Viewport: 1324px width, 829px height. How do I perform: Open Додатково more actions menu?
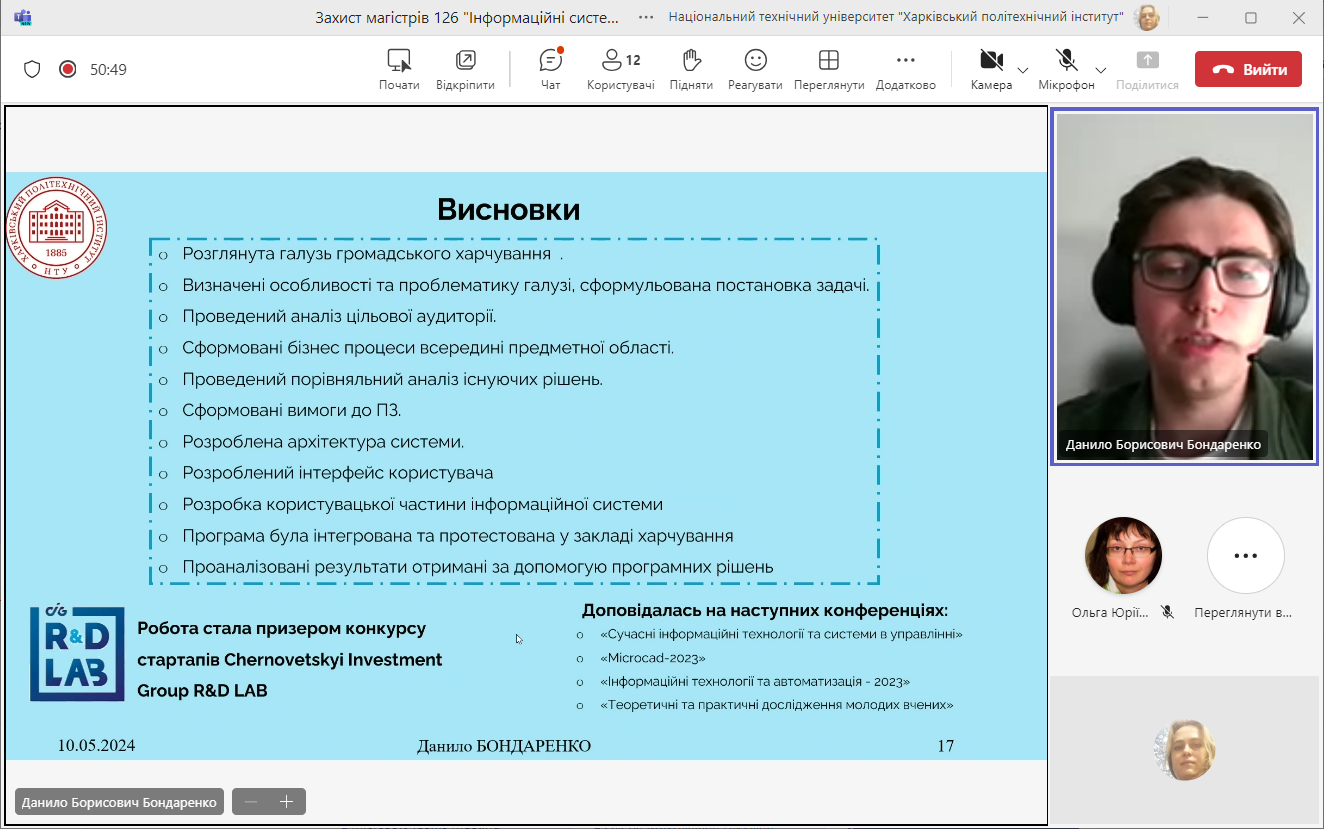pos(905,69)
